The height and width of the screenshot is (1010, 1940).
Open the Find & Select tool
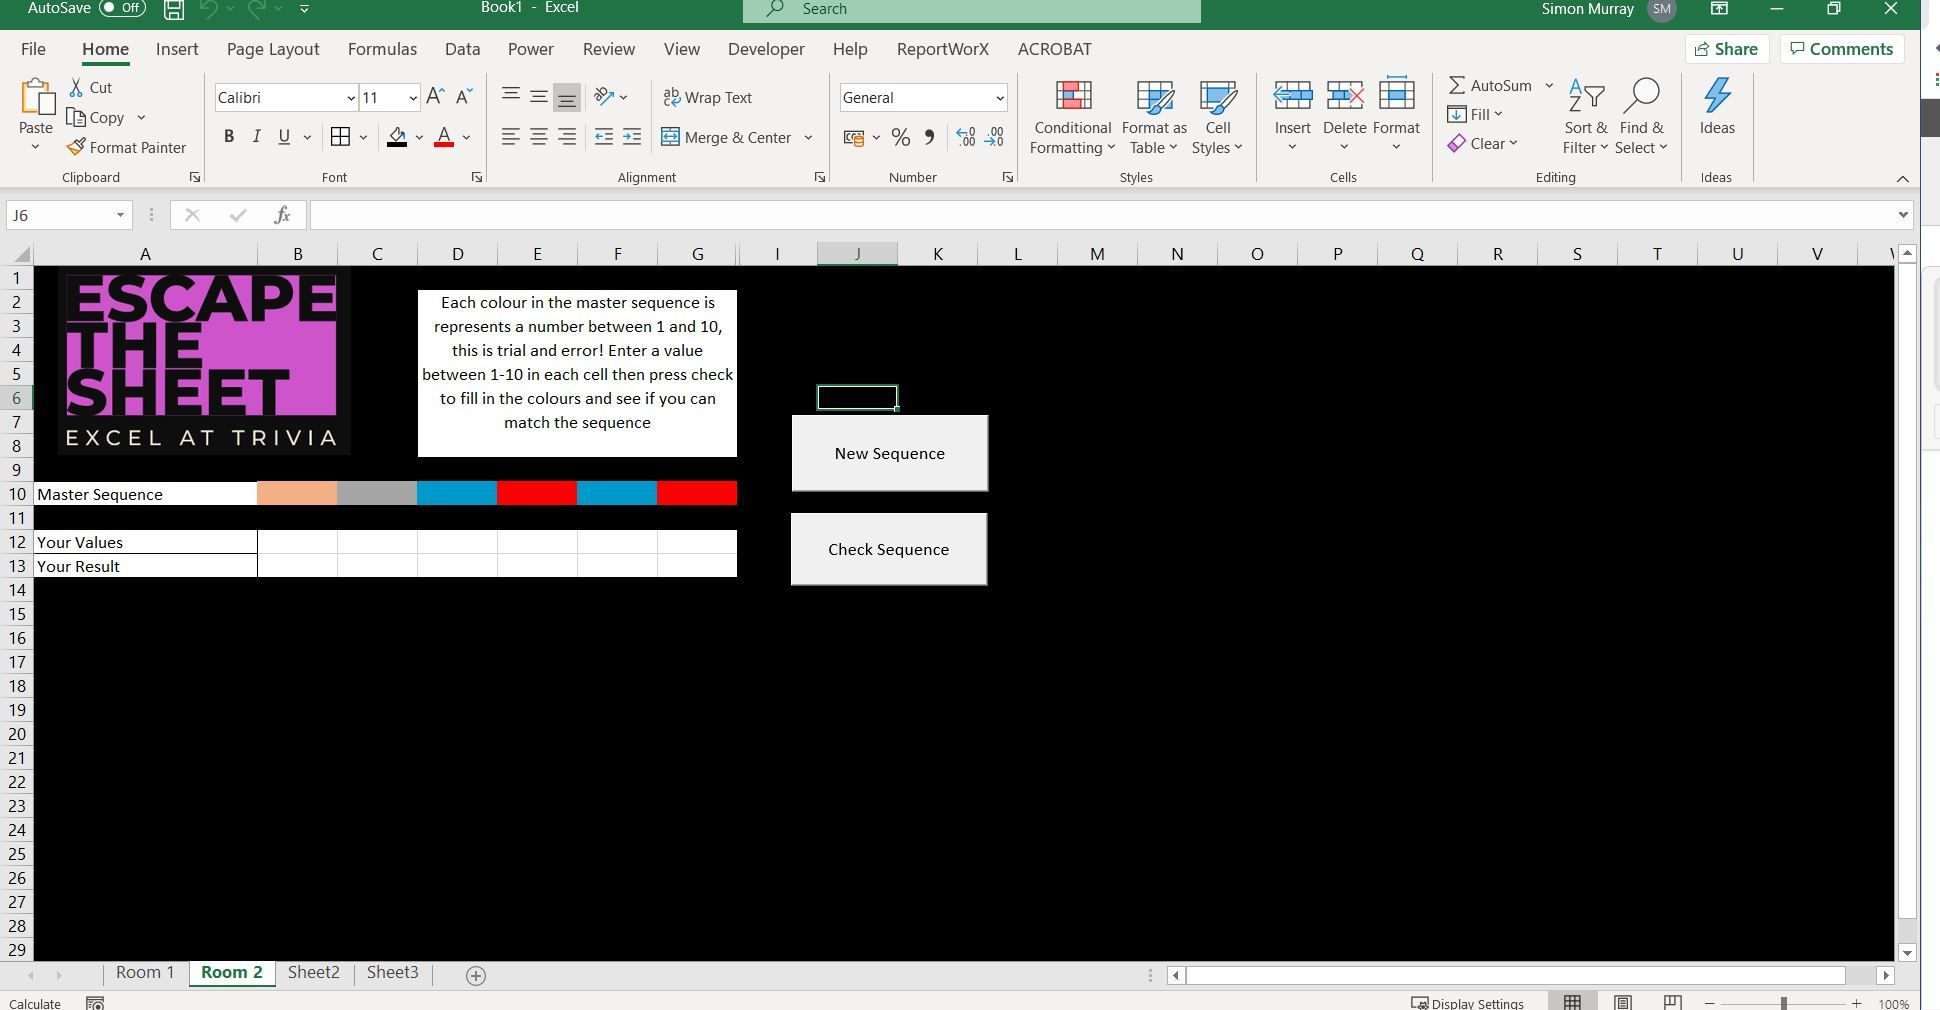click(1641, 115)
